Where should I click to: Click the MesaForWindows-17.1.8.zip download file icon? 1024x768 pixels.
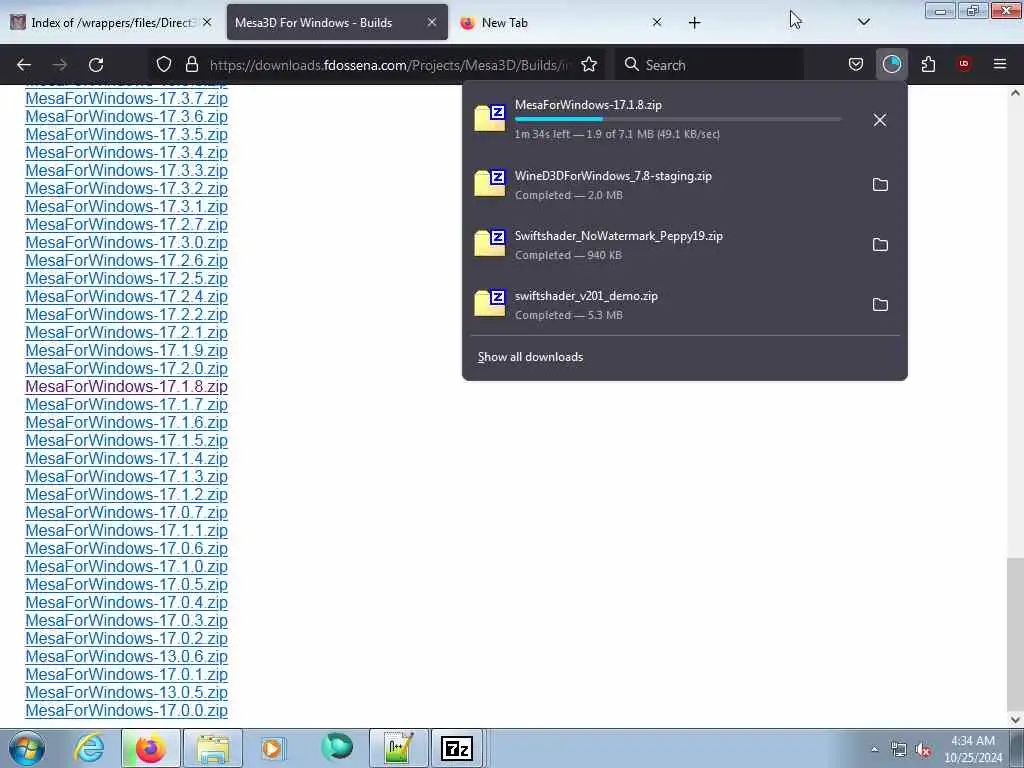[x=490, y=119]
